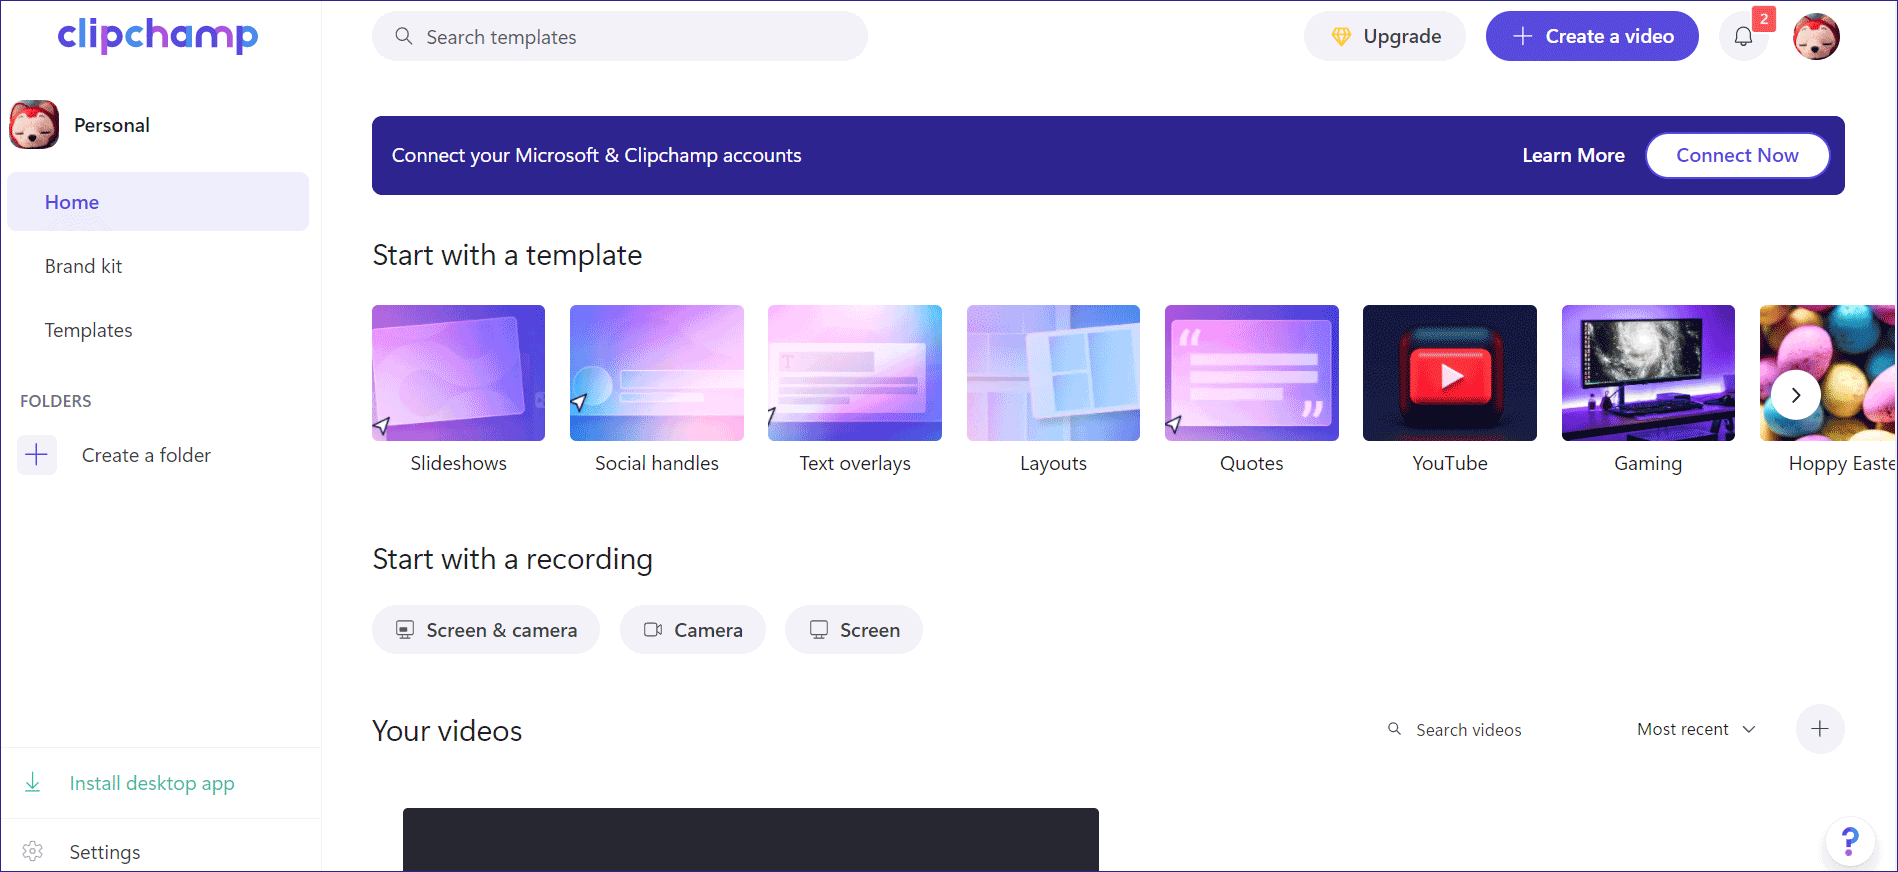Start a Screen & camera recording
Image resolution: width=1898 pixels, height=872 pixels.
(486, 630)
